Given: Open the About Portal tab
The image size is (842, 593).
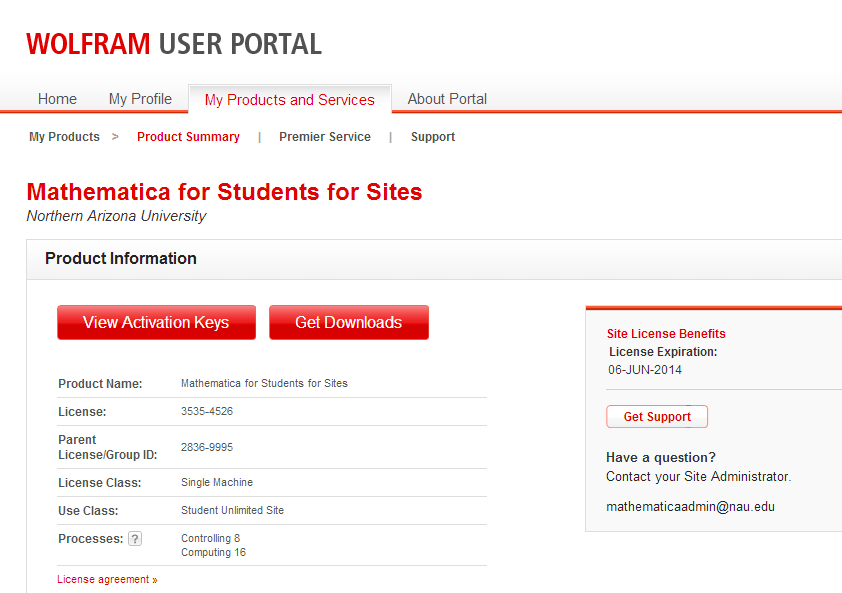Looking at the screenshot, I should tap(447, 99).
